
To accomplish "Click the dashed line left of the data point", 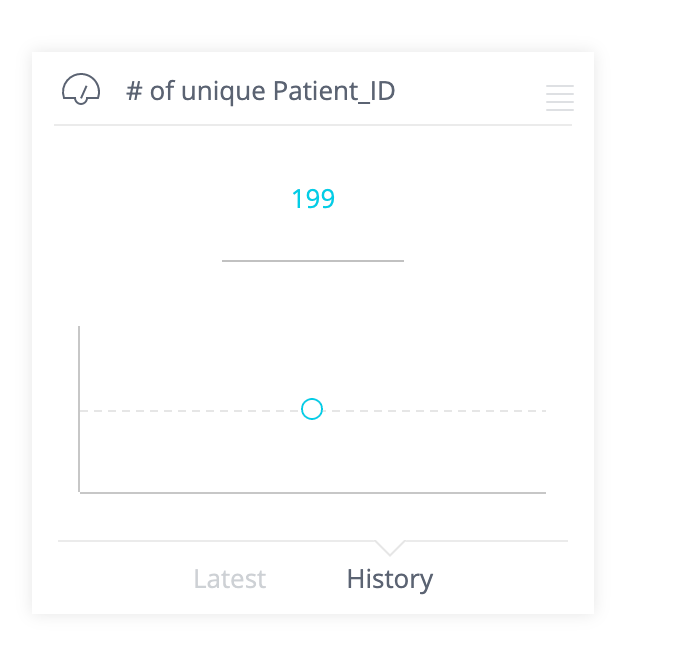I will (x=190, y=411).
